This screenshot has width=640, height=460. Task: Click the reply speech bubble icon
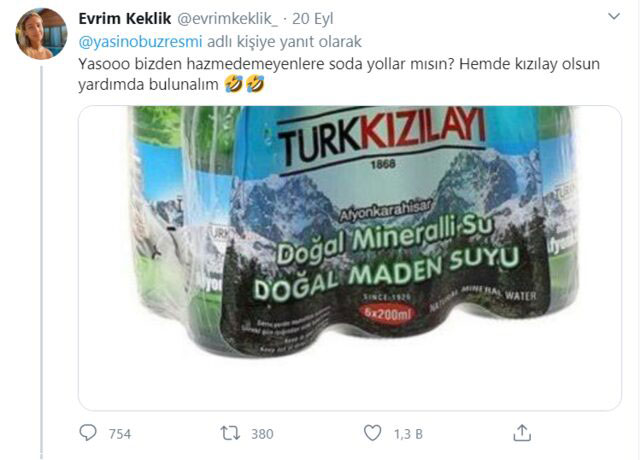(88, 433)
